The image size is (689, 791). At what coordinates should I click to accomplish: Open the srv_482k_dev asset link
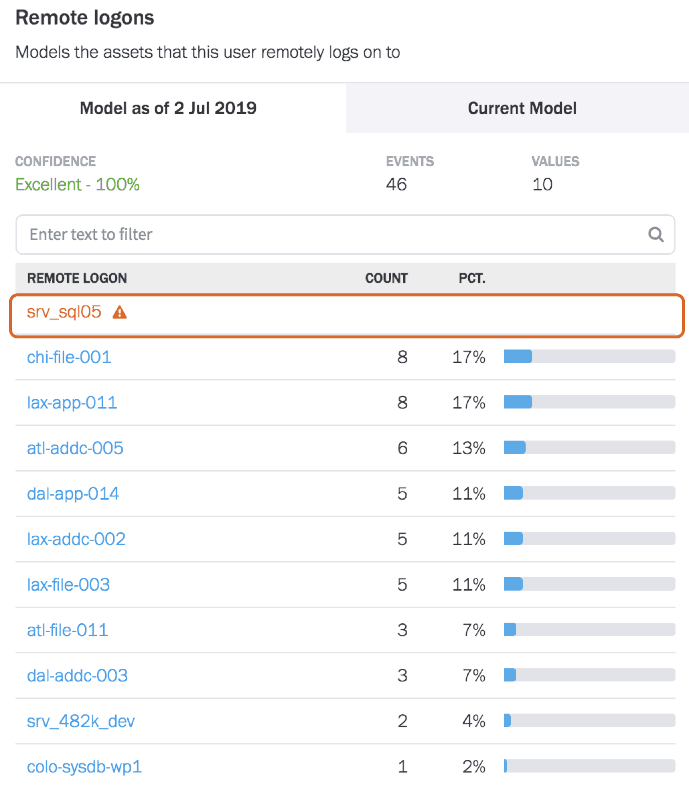(x=81, y=721)
